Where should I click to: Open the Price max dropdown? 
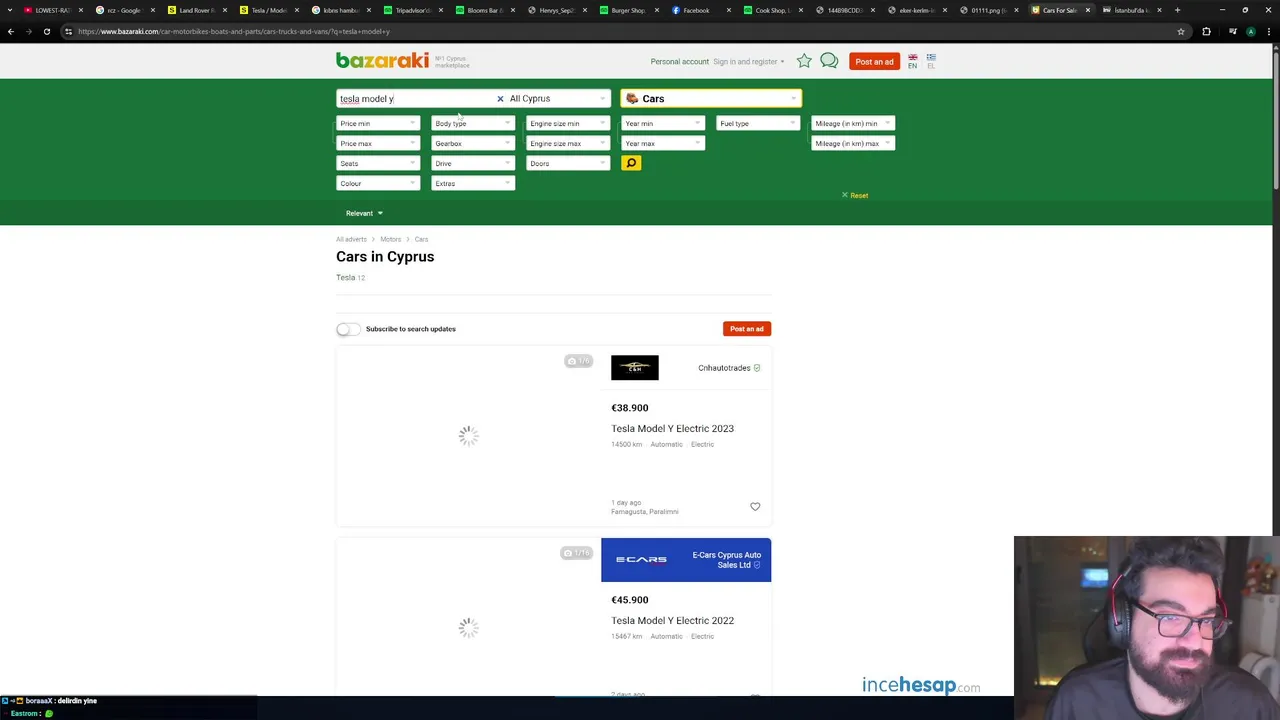click(378, 143)
